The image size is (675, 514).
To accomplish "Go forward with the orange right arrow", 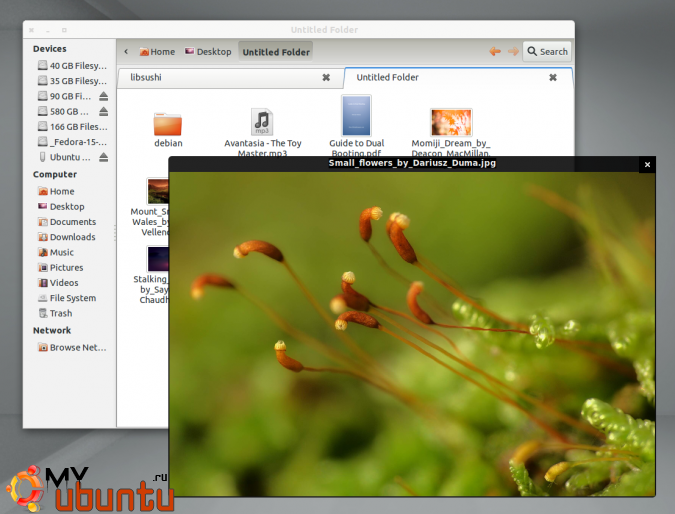I will 513,52.
